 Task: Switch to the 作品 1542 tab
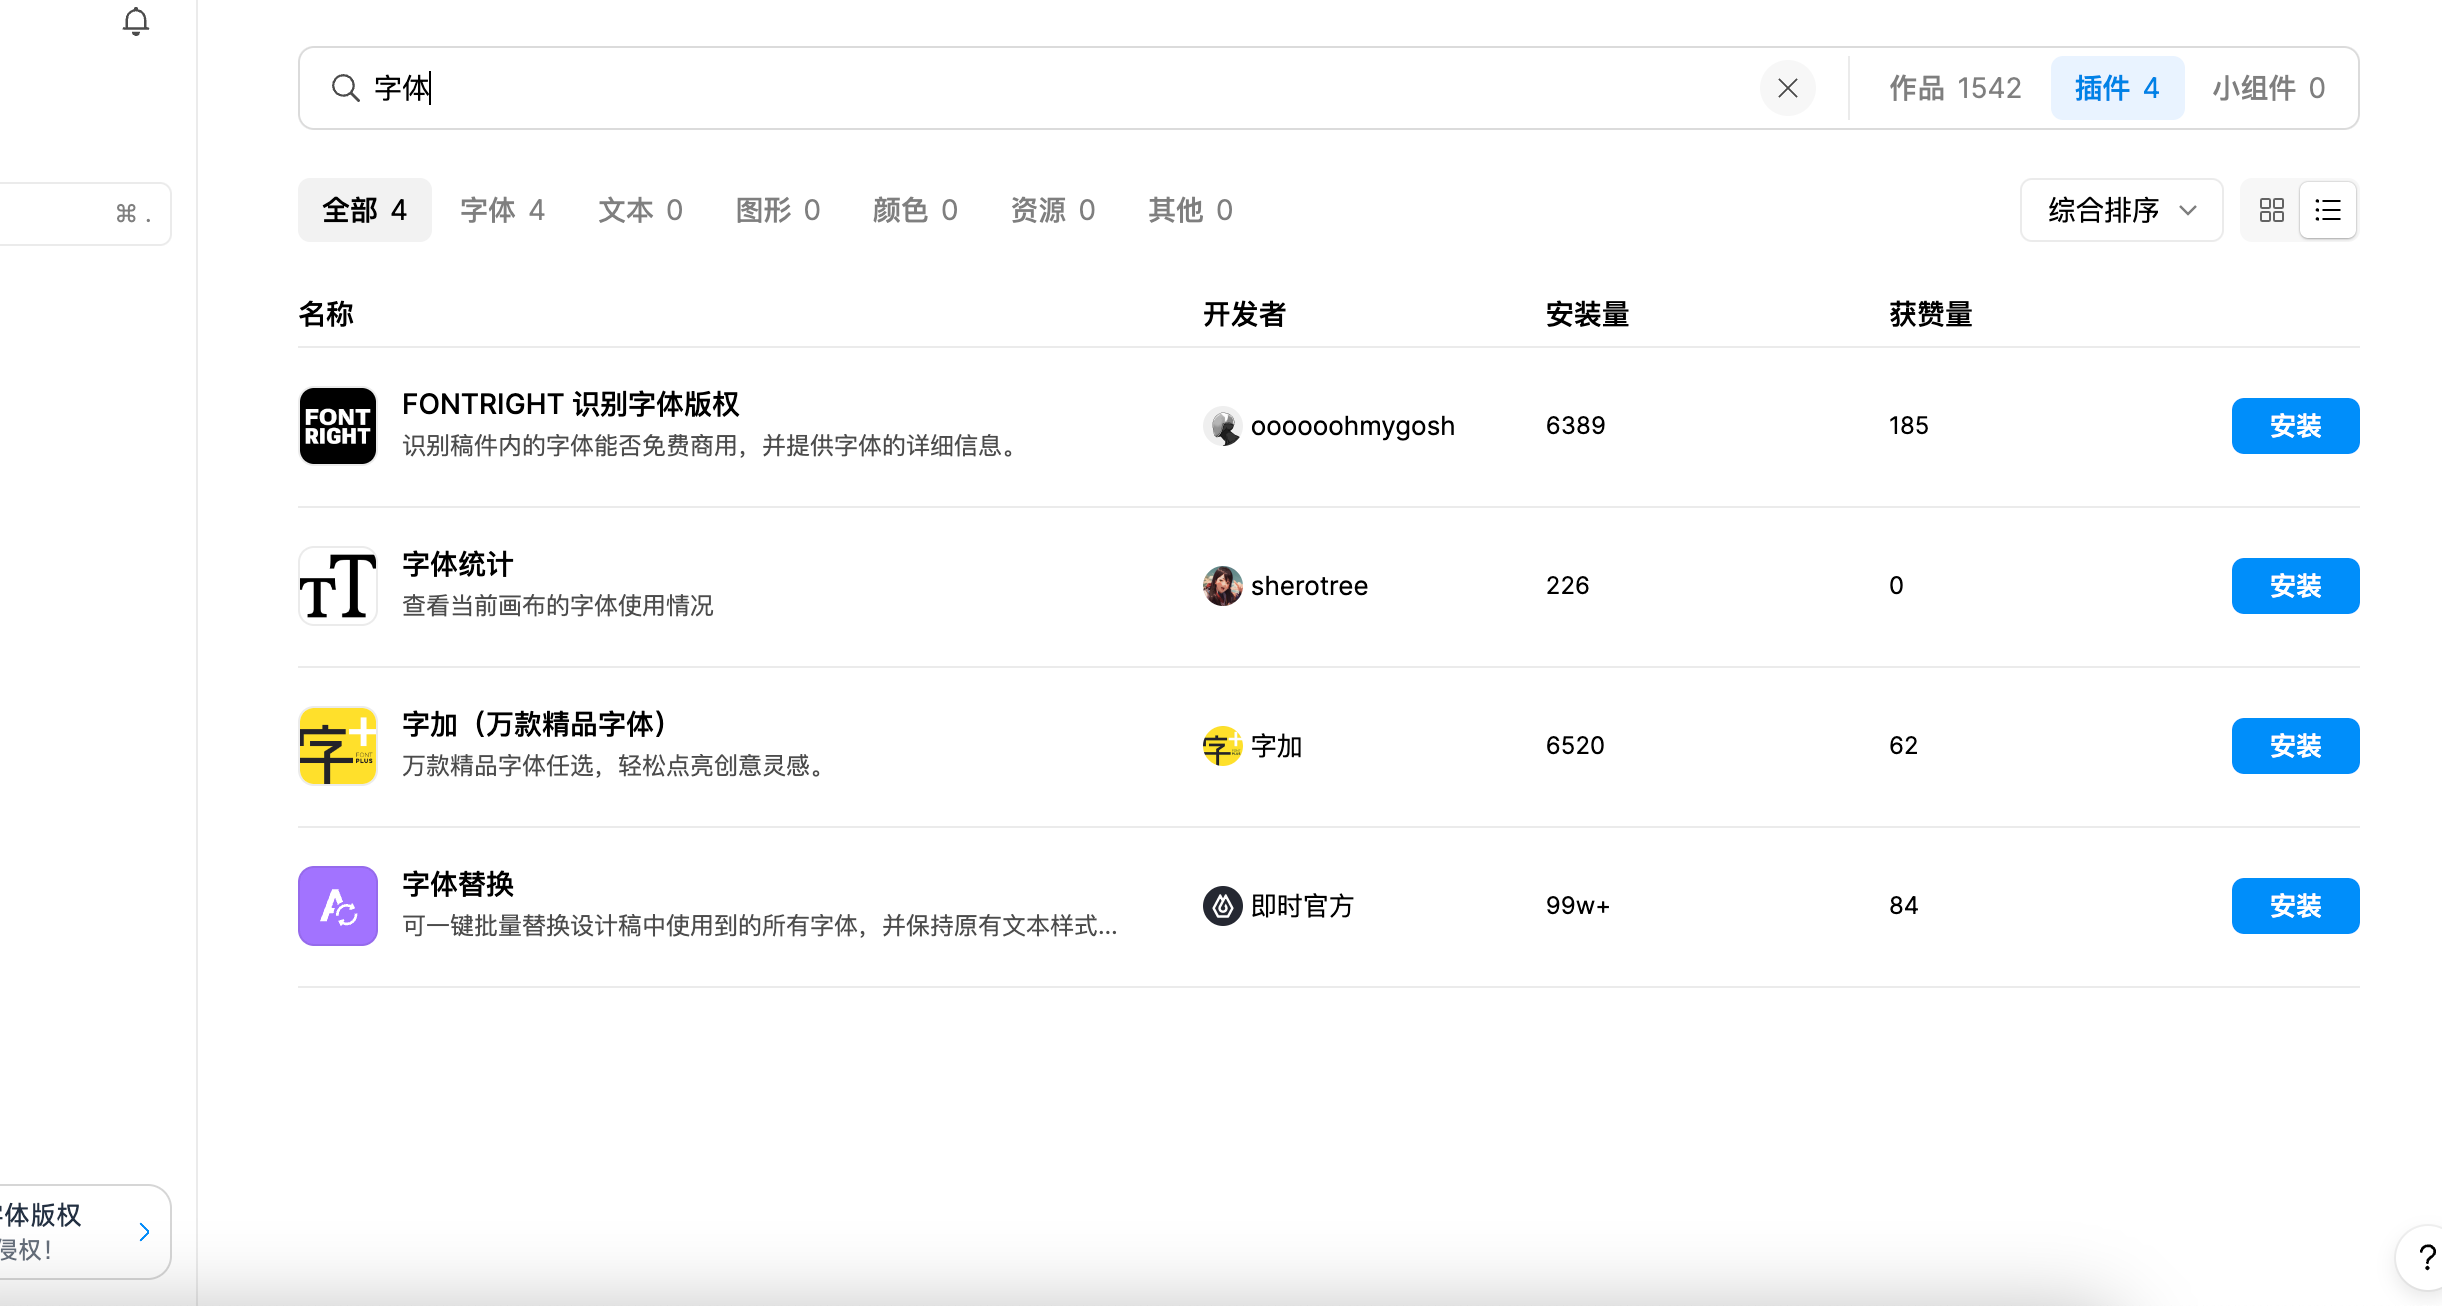[x=1955, y=88]
